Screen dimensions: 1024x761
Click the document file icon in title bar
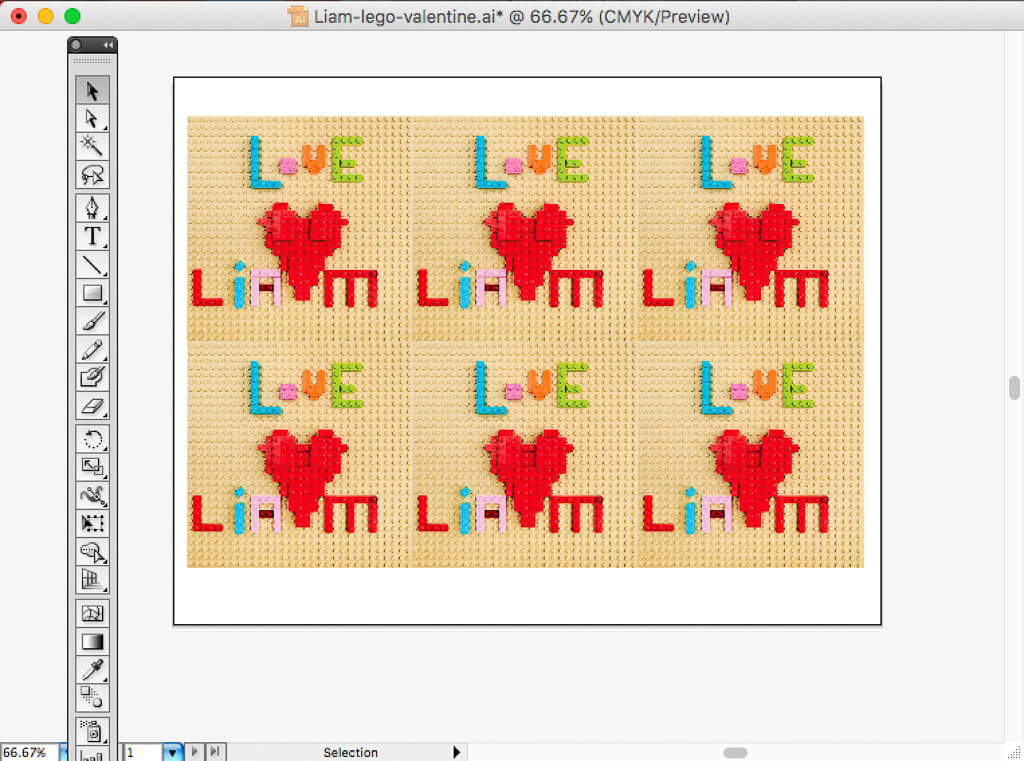point(298,16)
